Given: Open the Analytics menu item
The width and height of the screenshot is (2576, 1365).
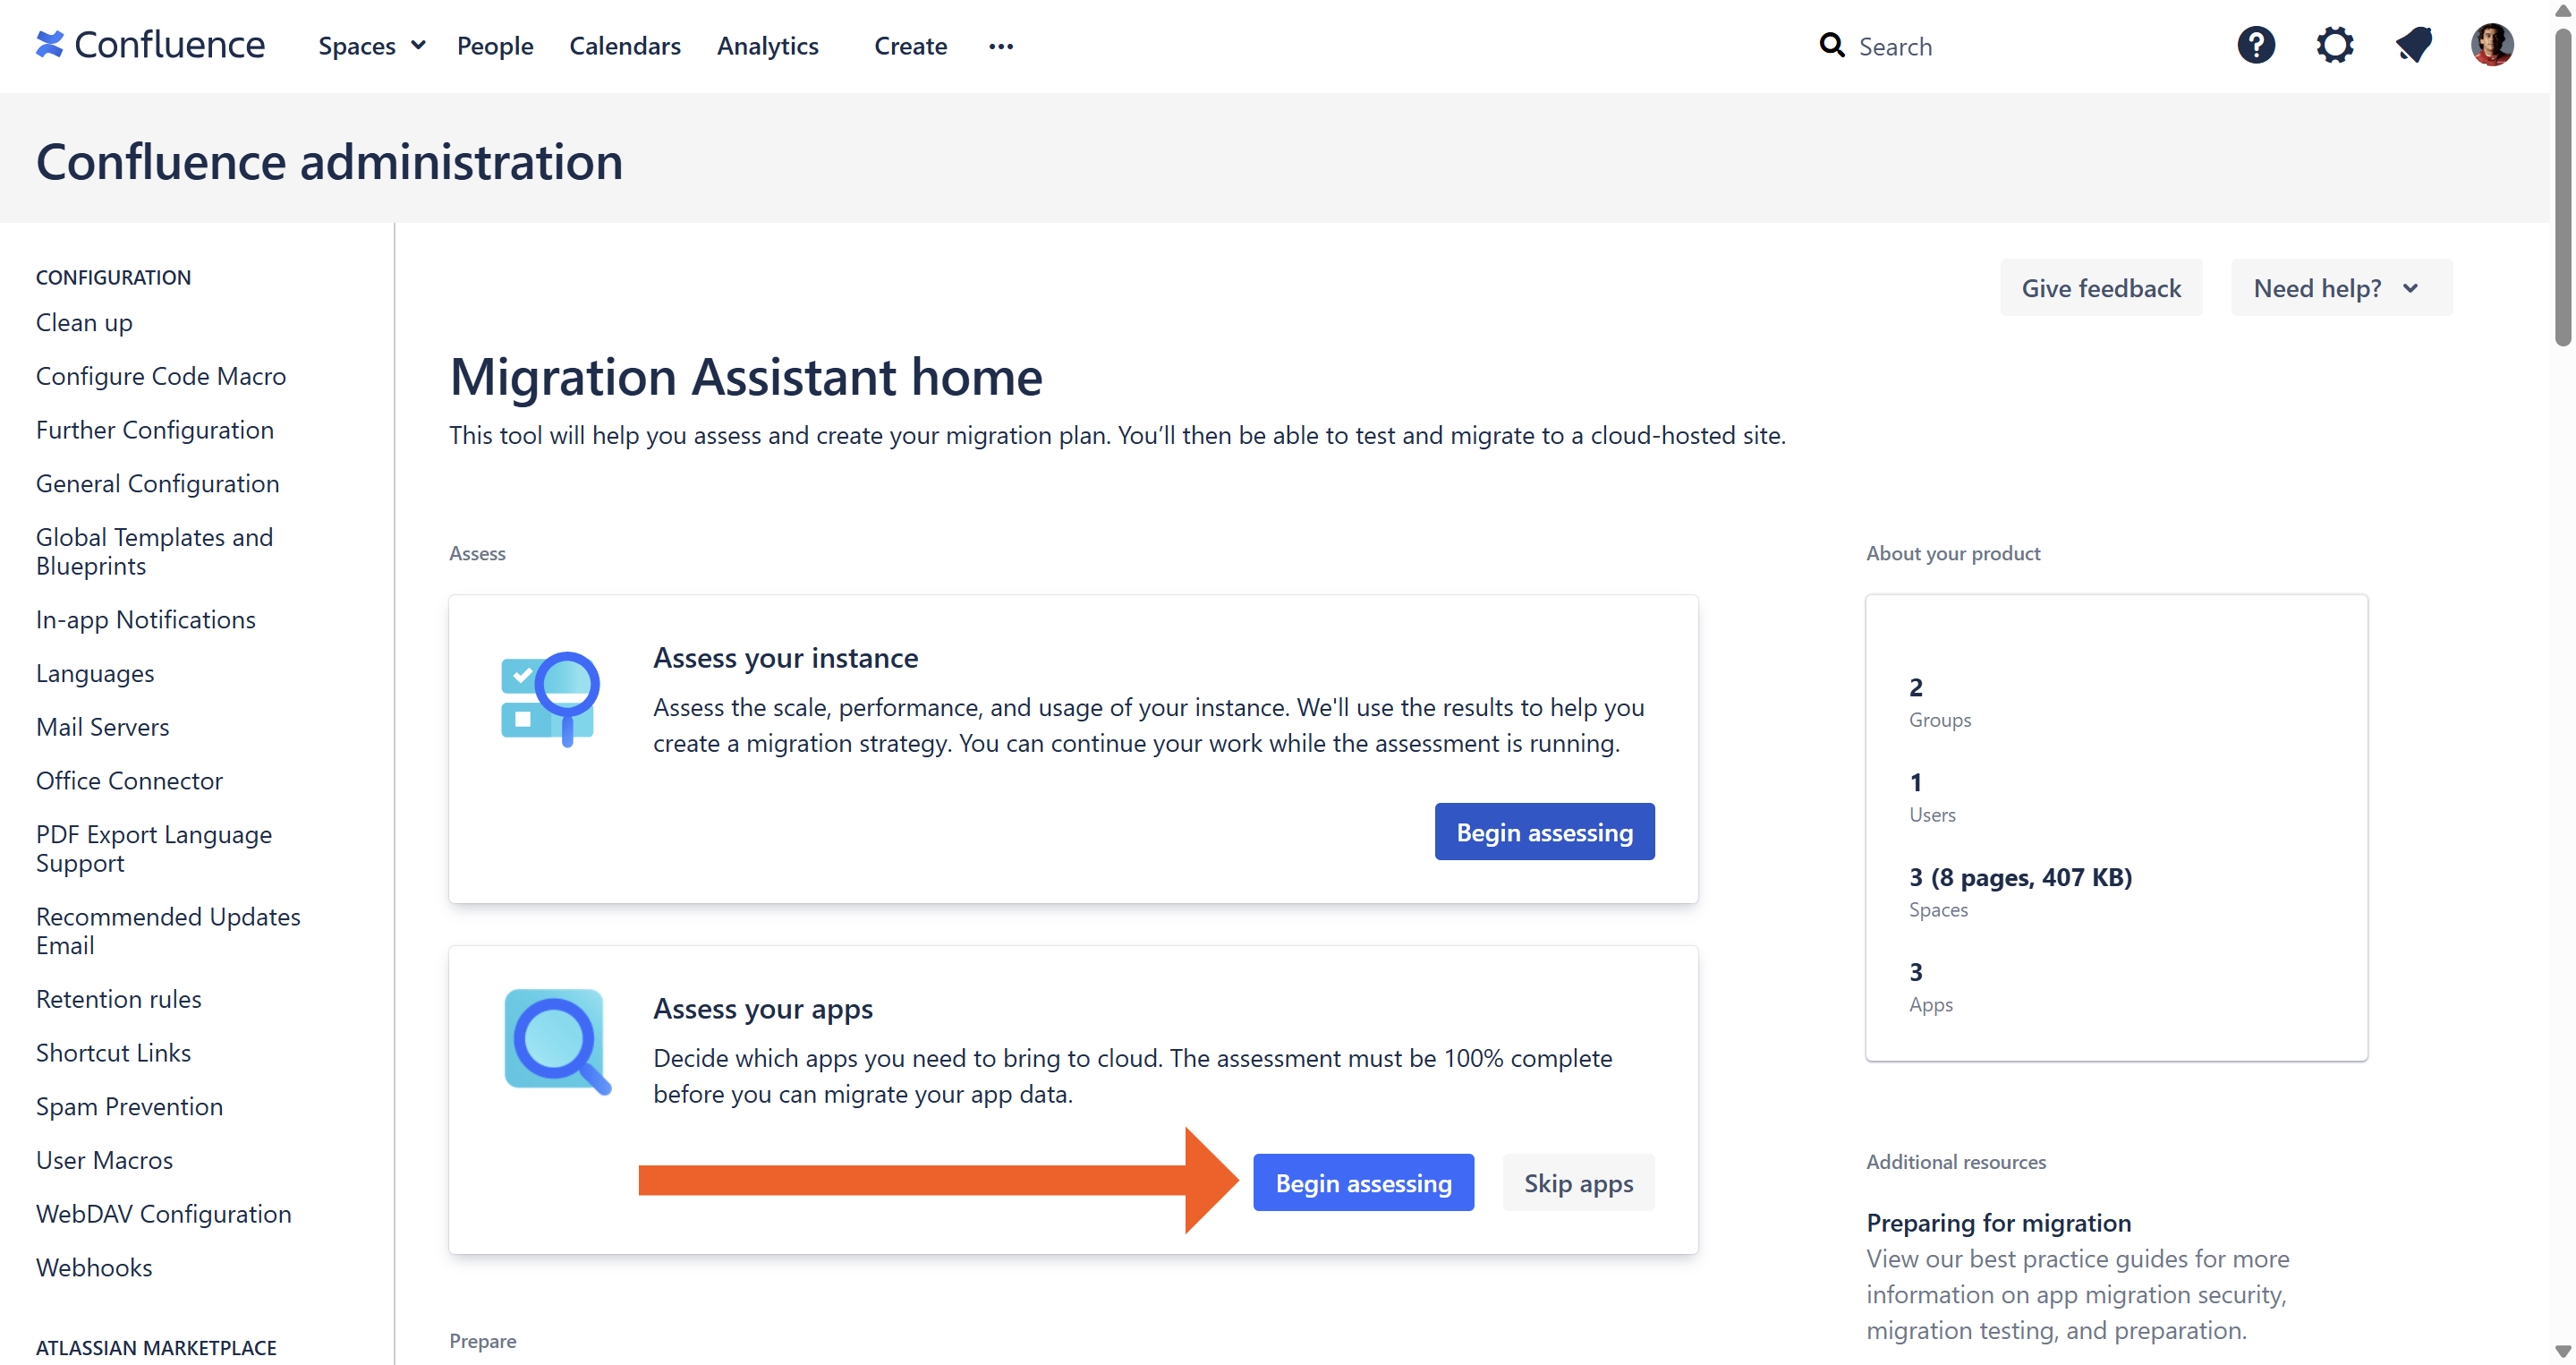Looking at the screenshot, I should [767, 46].
